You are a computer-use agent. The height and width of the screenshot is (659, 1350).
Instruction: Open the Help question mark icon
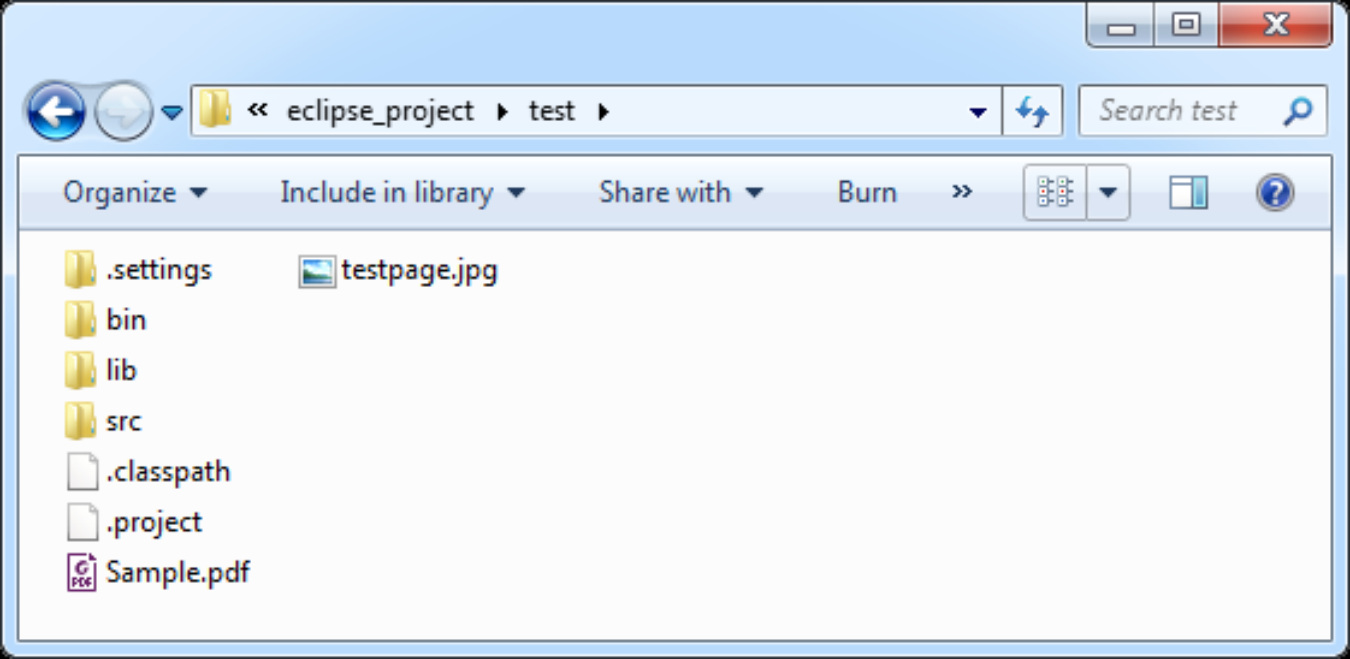pyautogui.click(x=1275, y=192)
